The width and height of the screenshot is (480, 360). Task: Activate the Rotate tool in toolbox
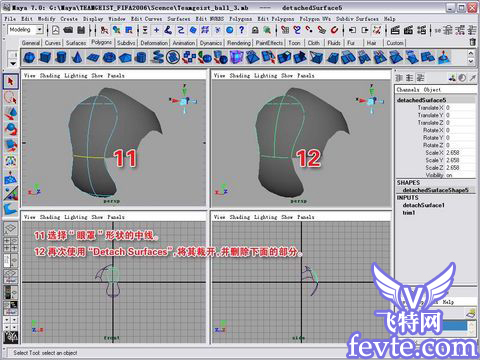point(10,129)
